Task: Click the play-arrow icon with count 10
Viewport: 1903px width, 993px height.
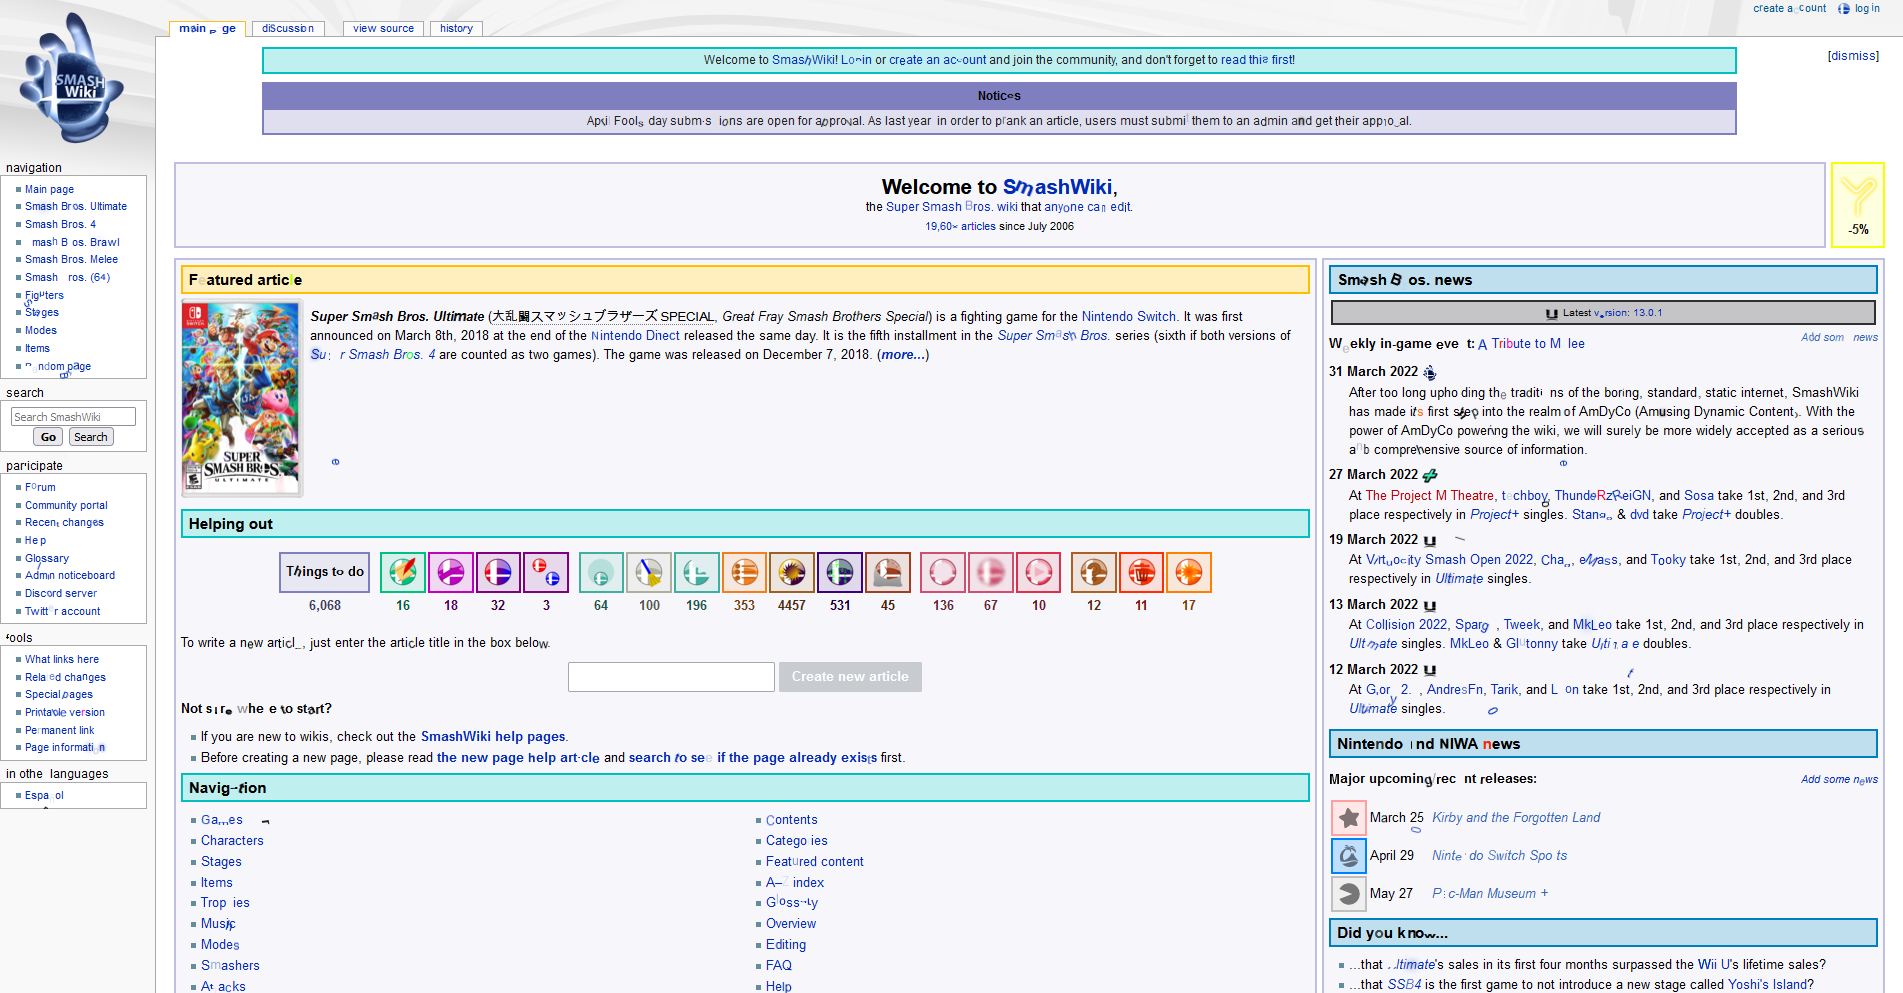Action: point(1039,573)
